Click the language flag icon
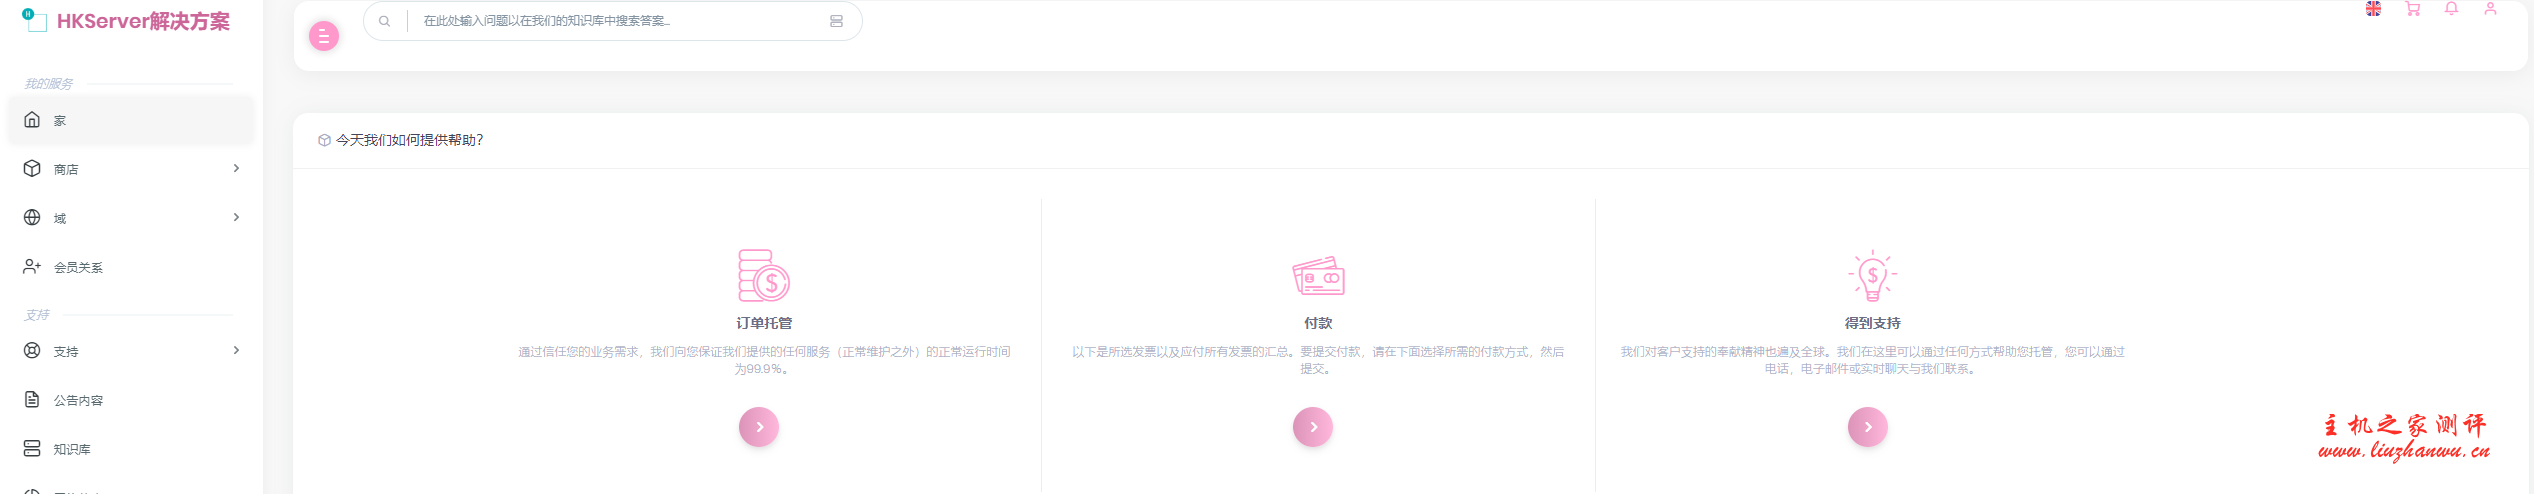 point(2372,9)
